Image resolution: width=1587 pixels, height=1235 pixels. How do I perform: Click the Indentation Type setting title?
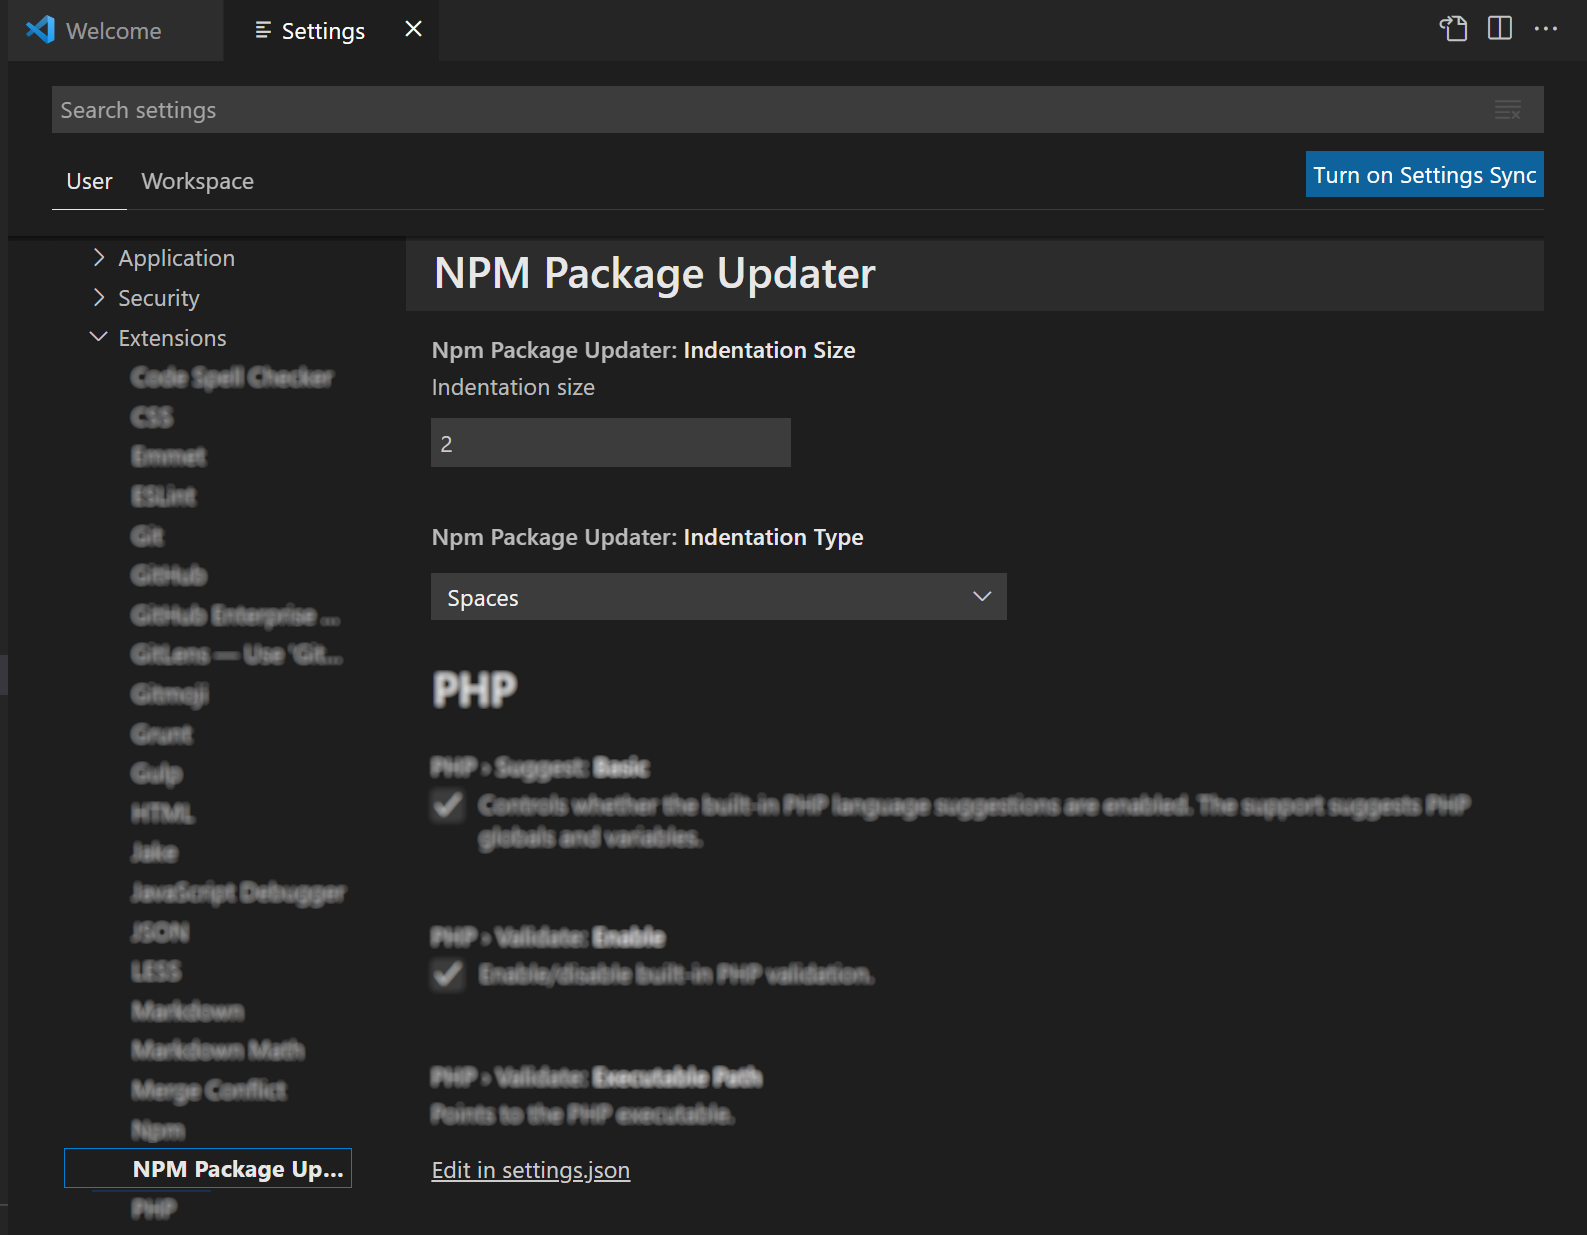(648, 537)
